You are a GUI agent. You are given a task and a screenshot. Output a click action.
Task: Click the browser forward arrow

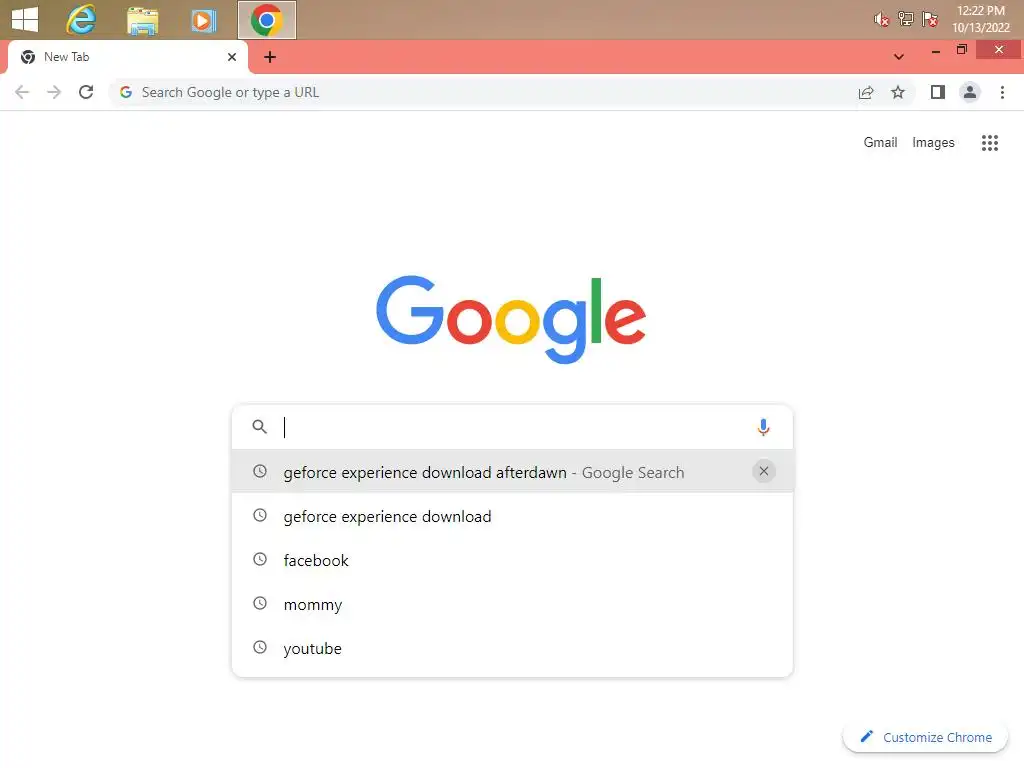tap(54, 92)
